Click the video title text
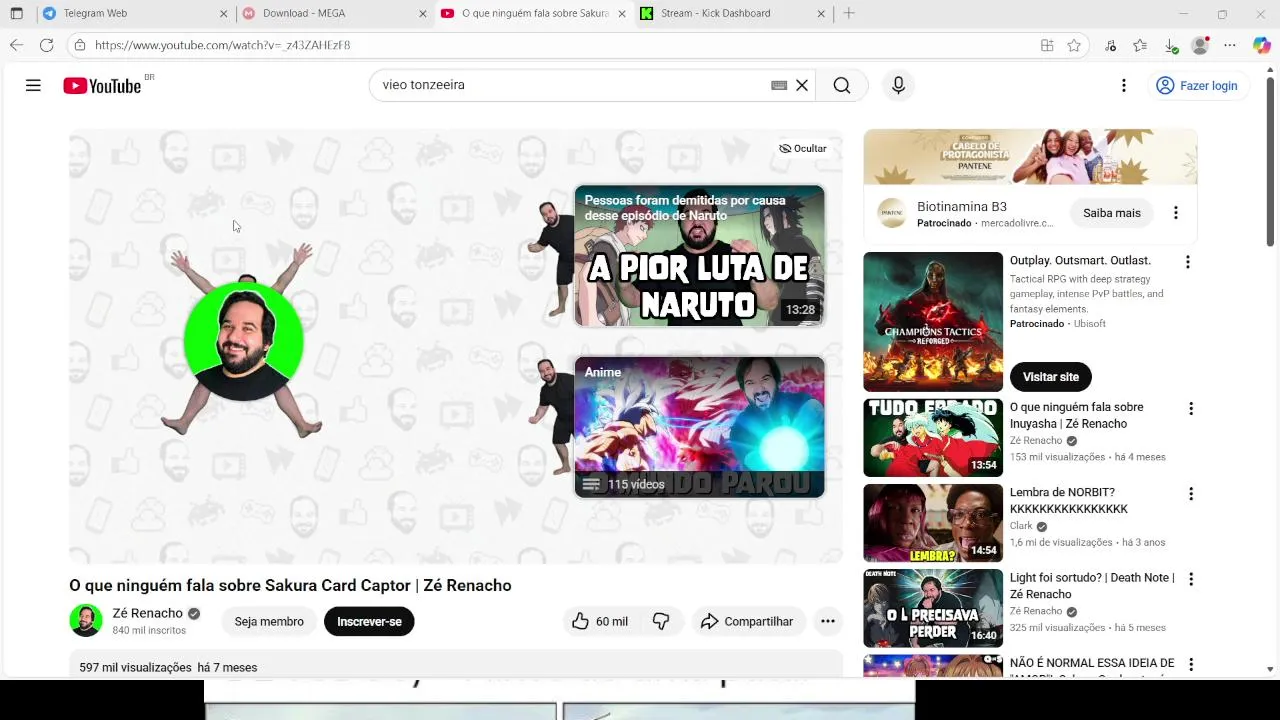The image size is (1280, 720). point(290,585)
